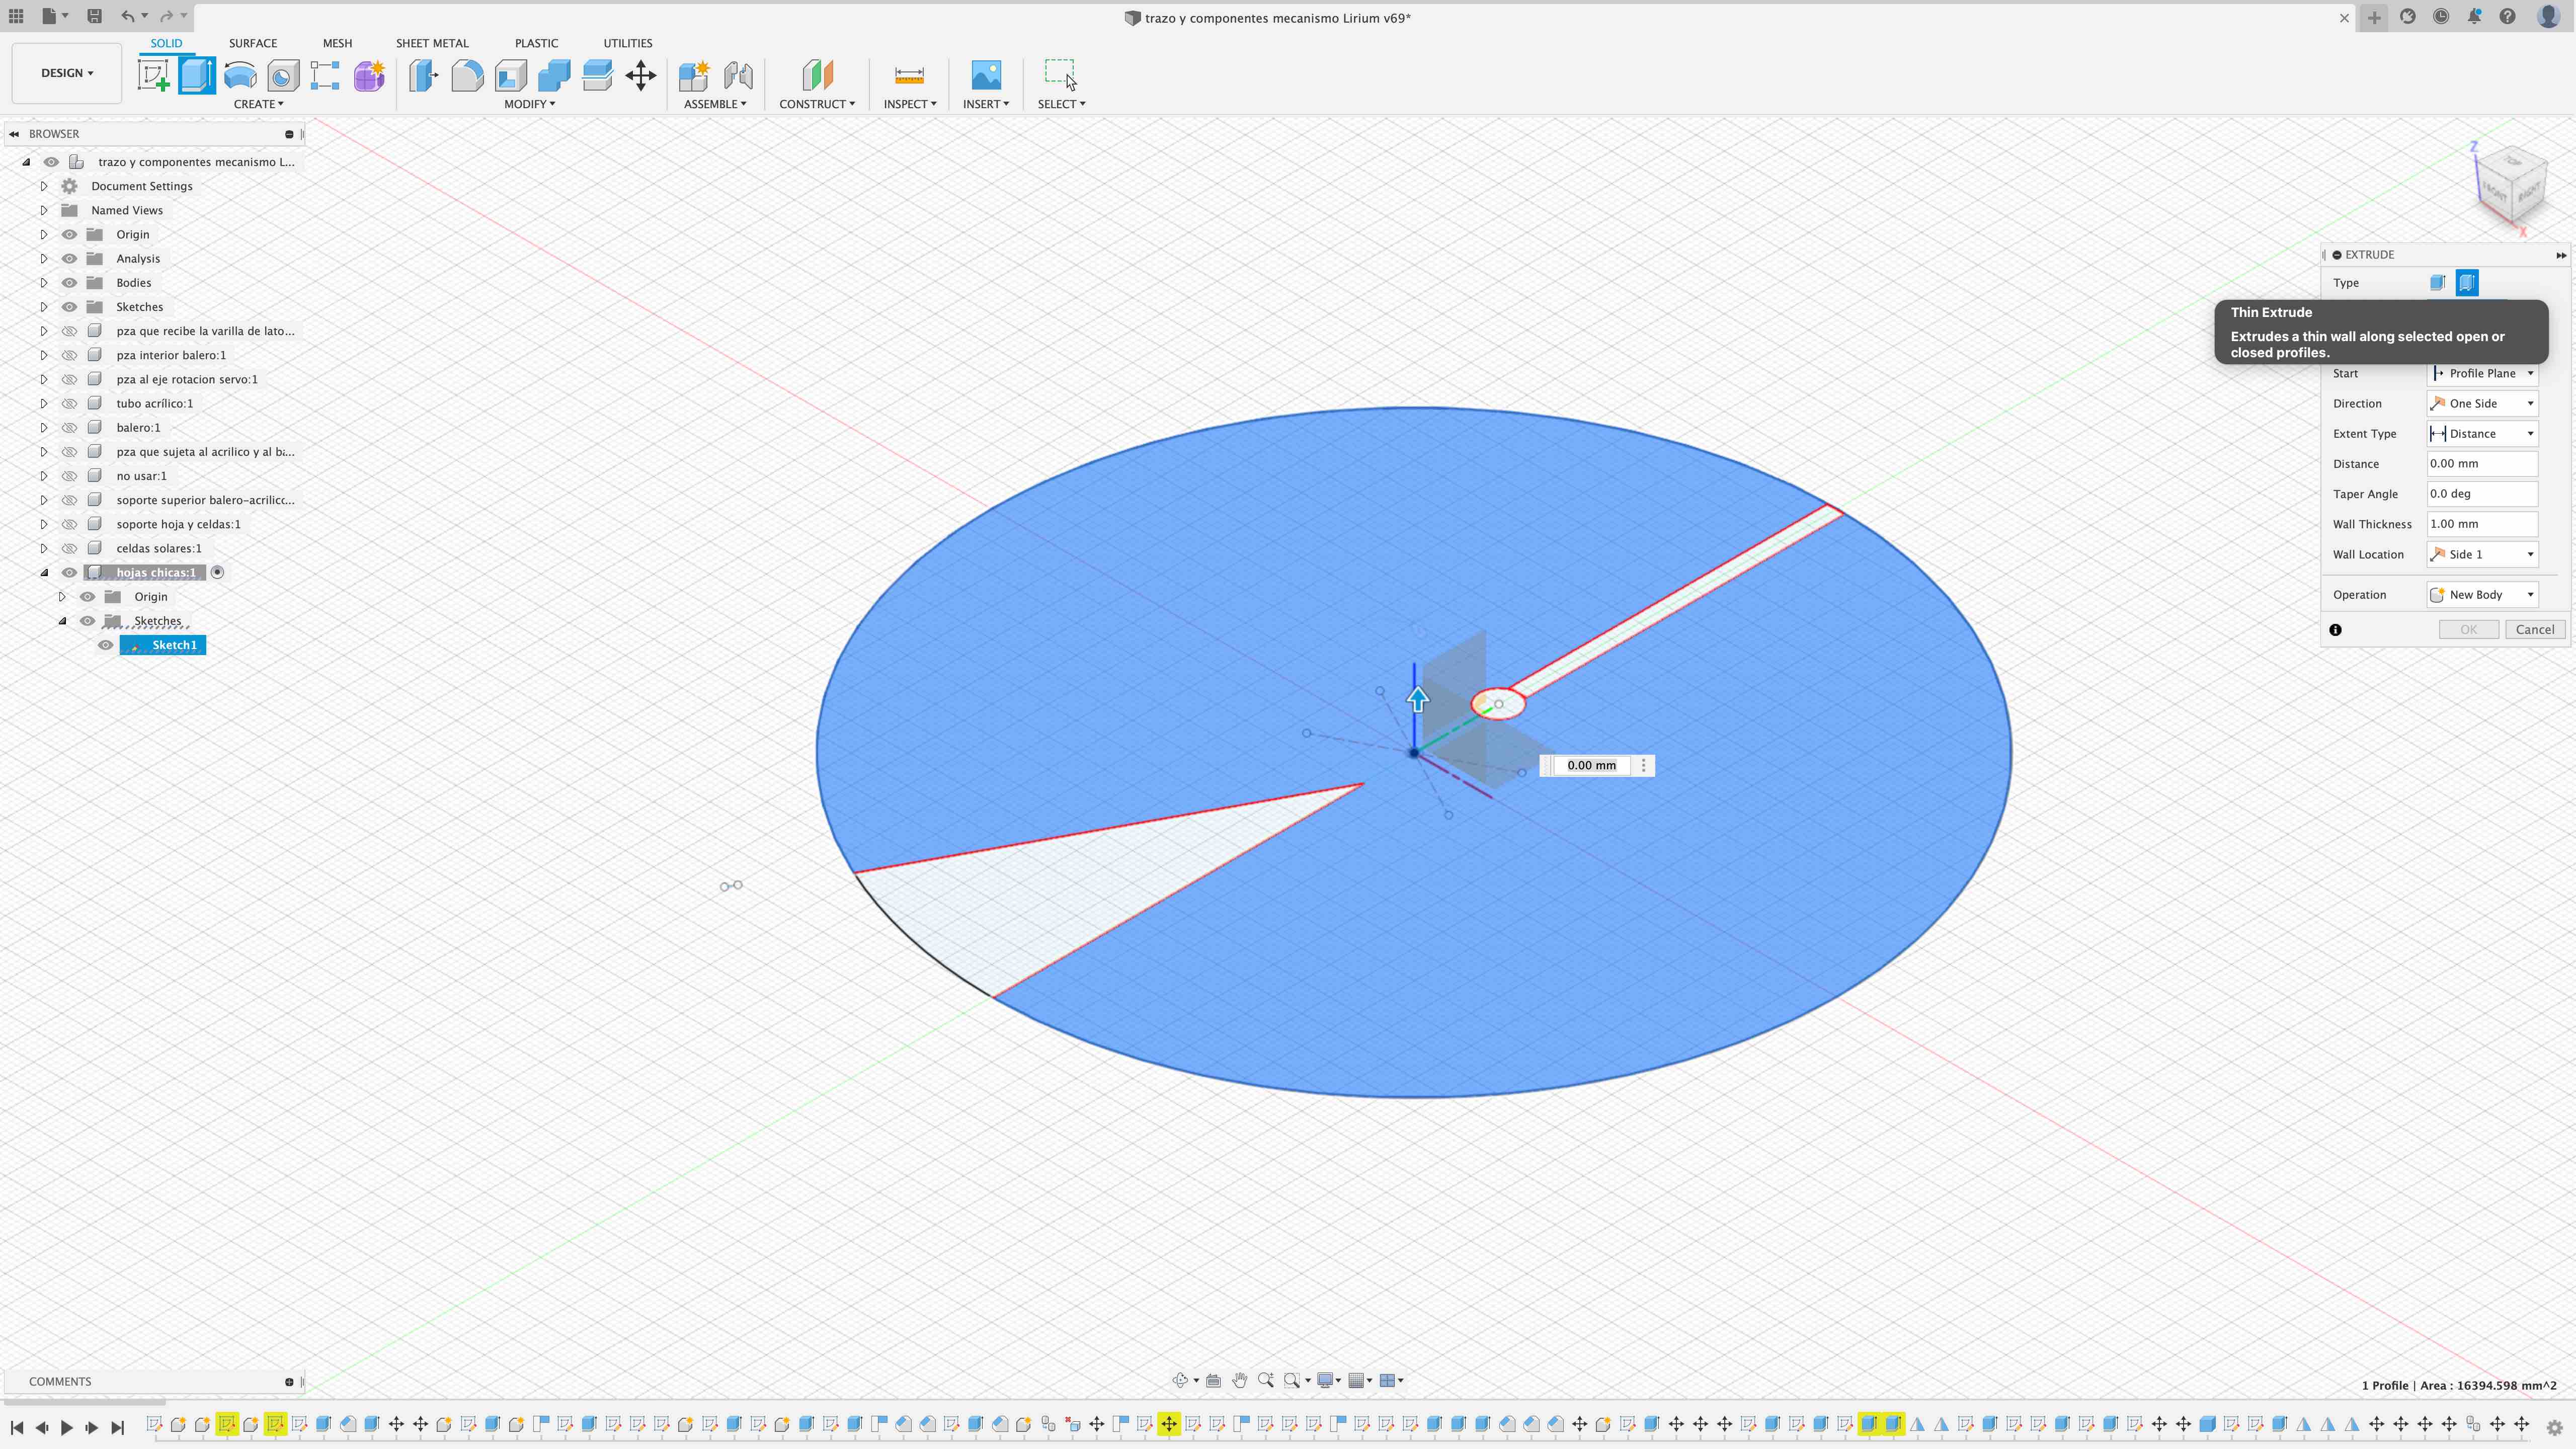2576x1449 pixels.
Task: Switch to the SURFACE tab
Action: (252, 43)
